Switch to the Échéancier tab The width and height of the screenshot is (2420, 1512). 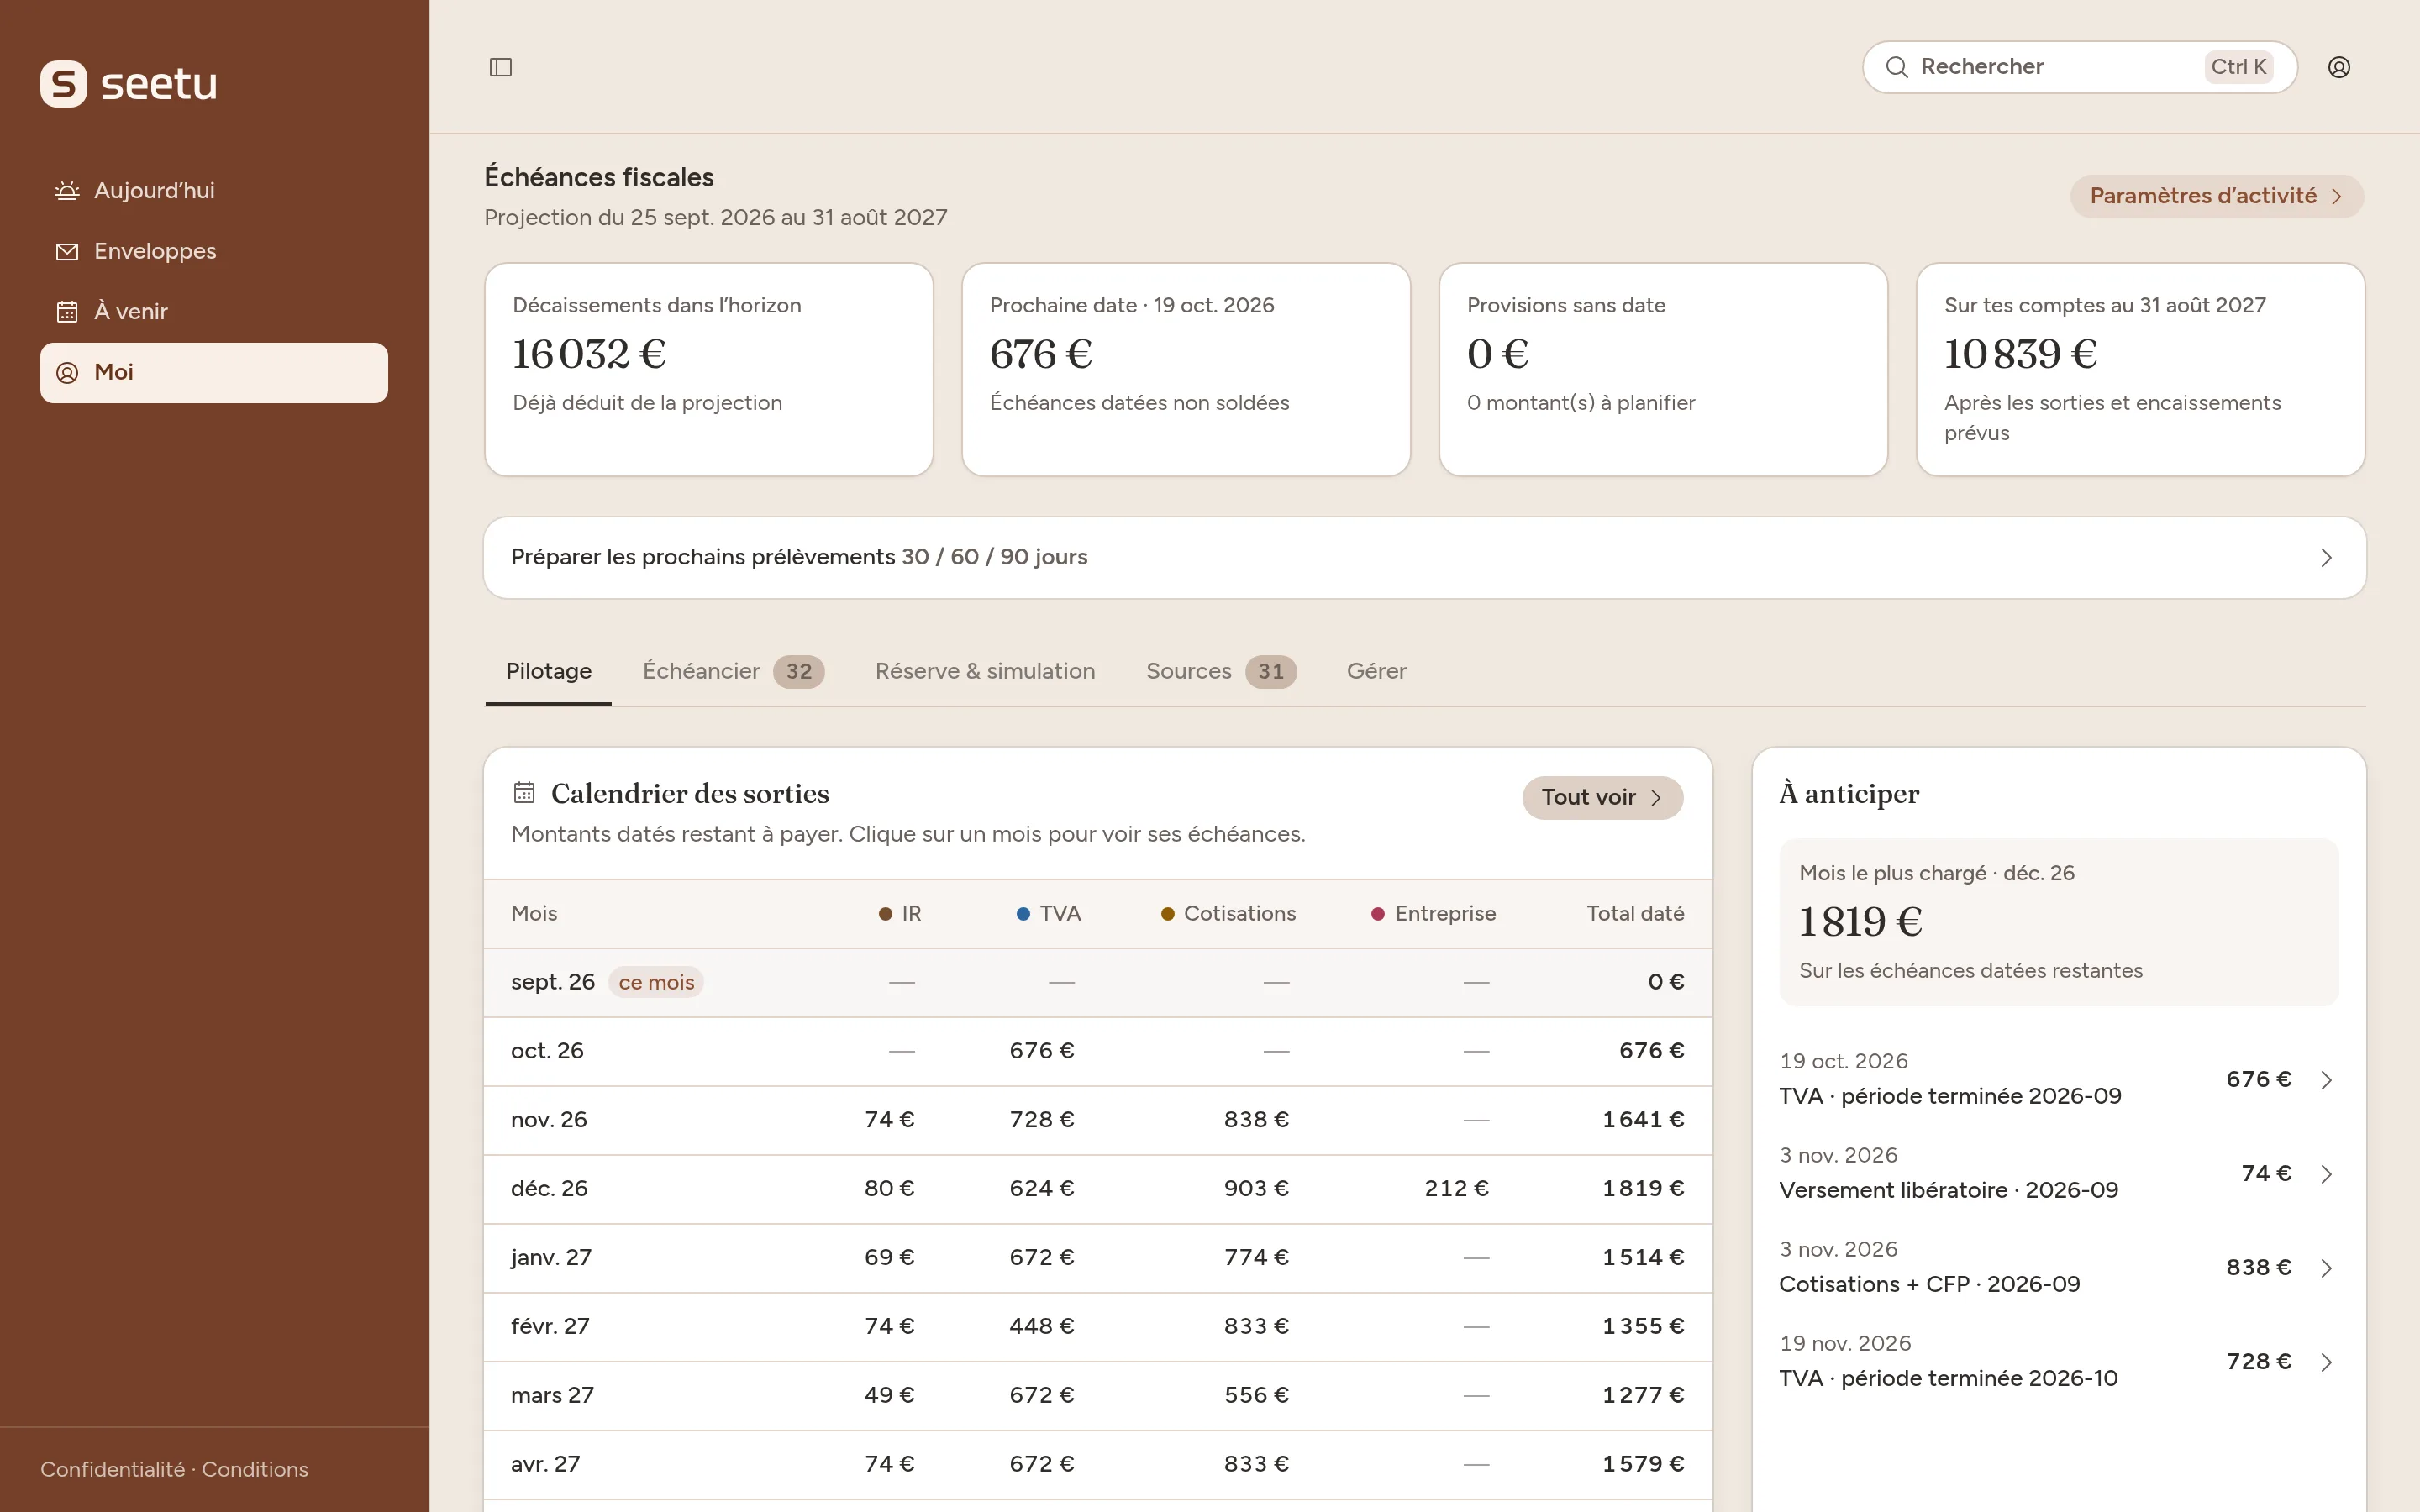click(x=733, y=671)
